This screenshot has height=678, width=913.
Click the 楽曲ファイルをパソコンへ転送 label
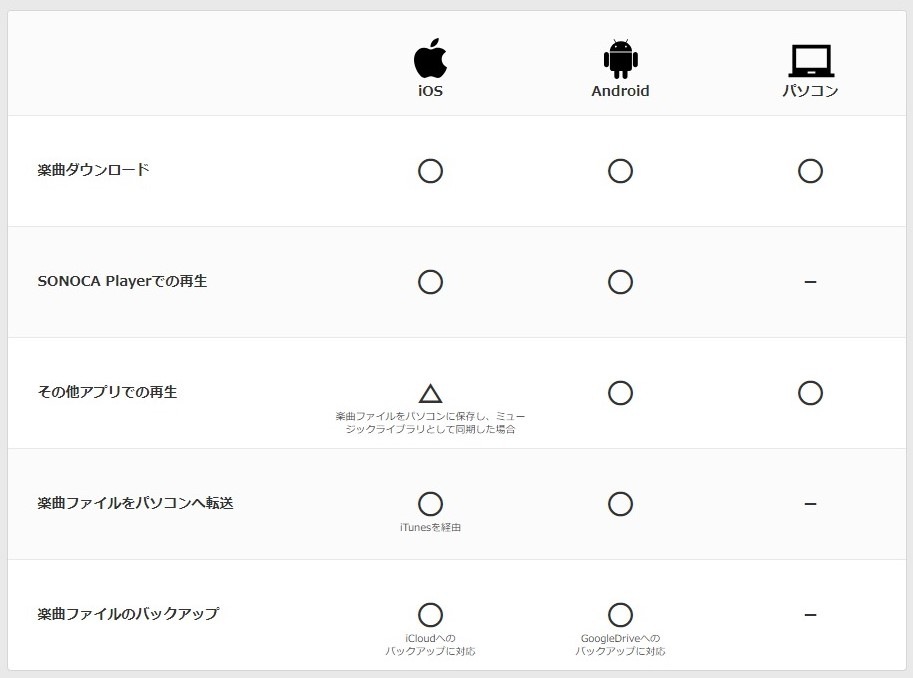[135, 503]
